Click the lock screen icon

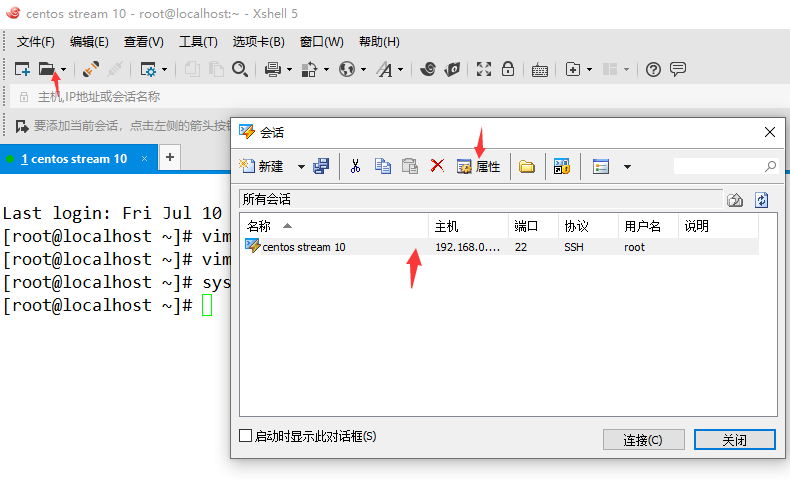tap(508, 69)
